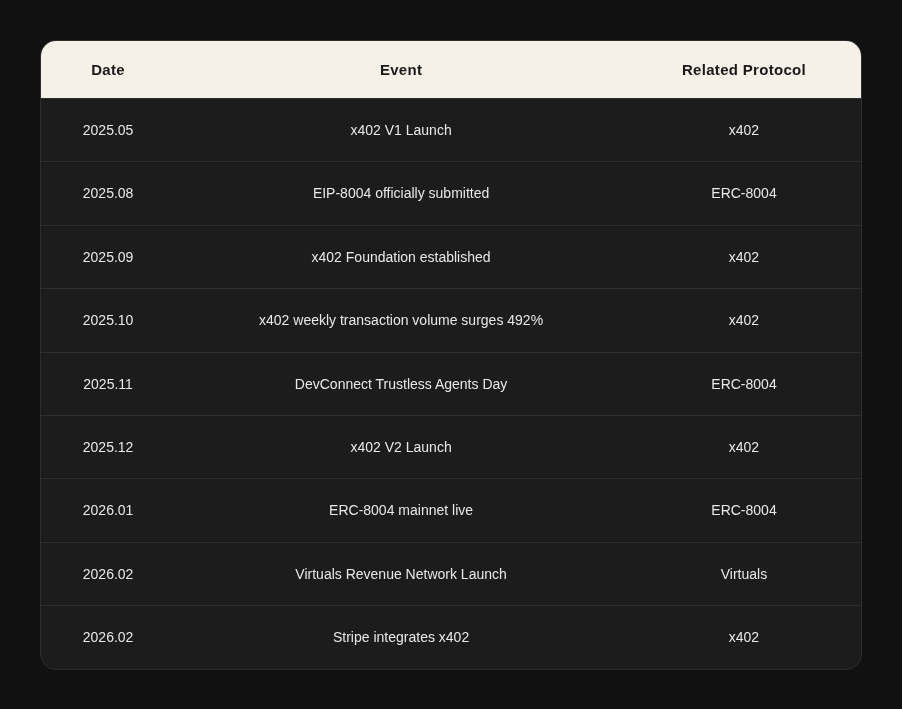The image size is (902, 709).
Task: Select the x402 V1 Launch event
Action: (x=401, y=130)
